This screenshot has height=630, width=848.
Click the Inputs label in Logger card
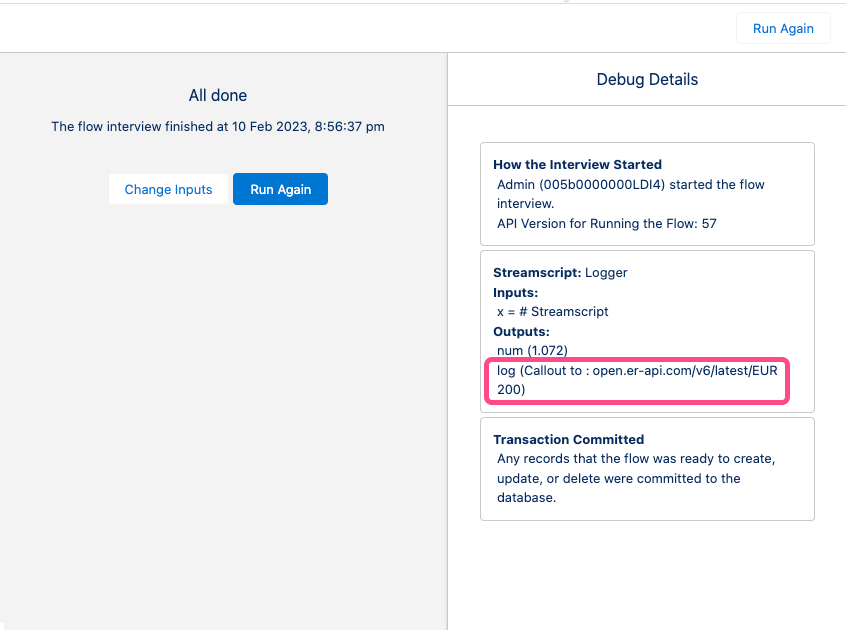click(516, 292)
